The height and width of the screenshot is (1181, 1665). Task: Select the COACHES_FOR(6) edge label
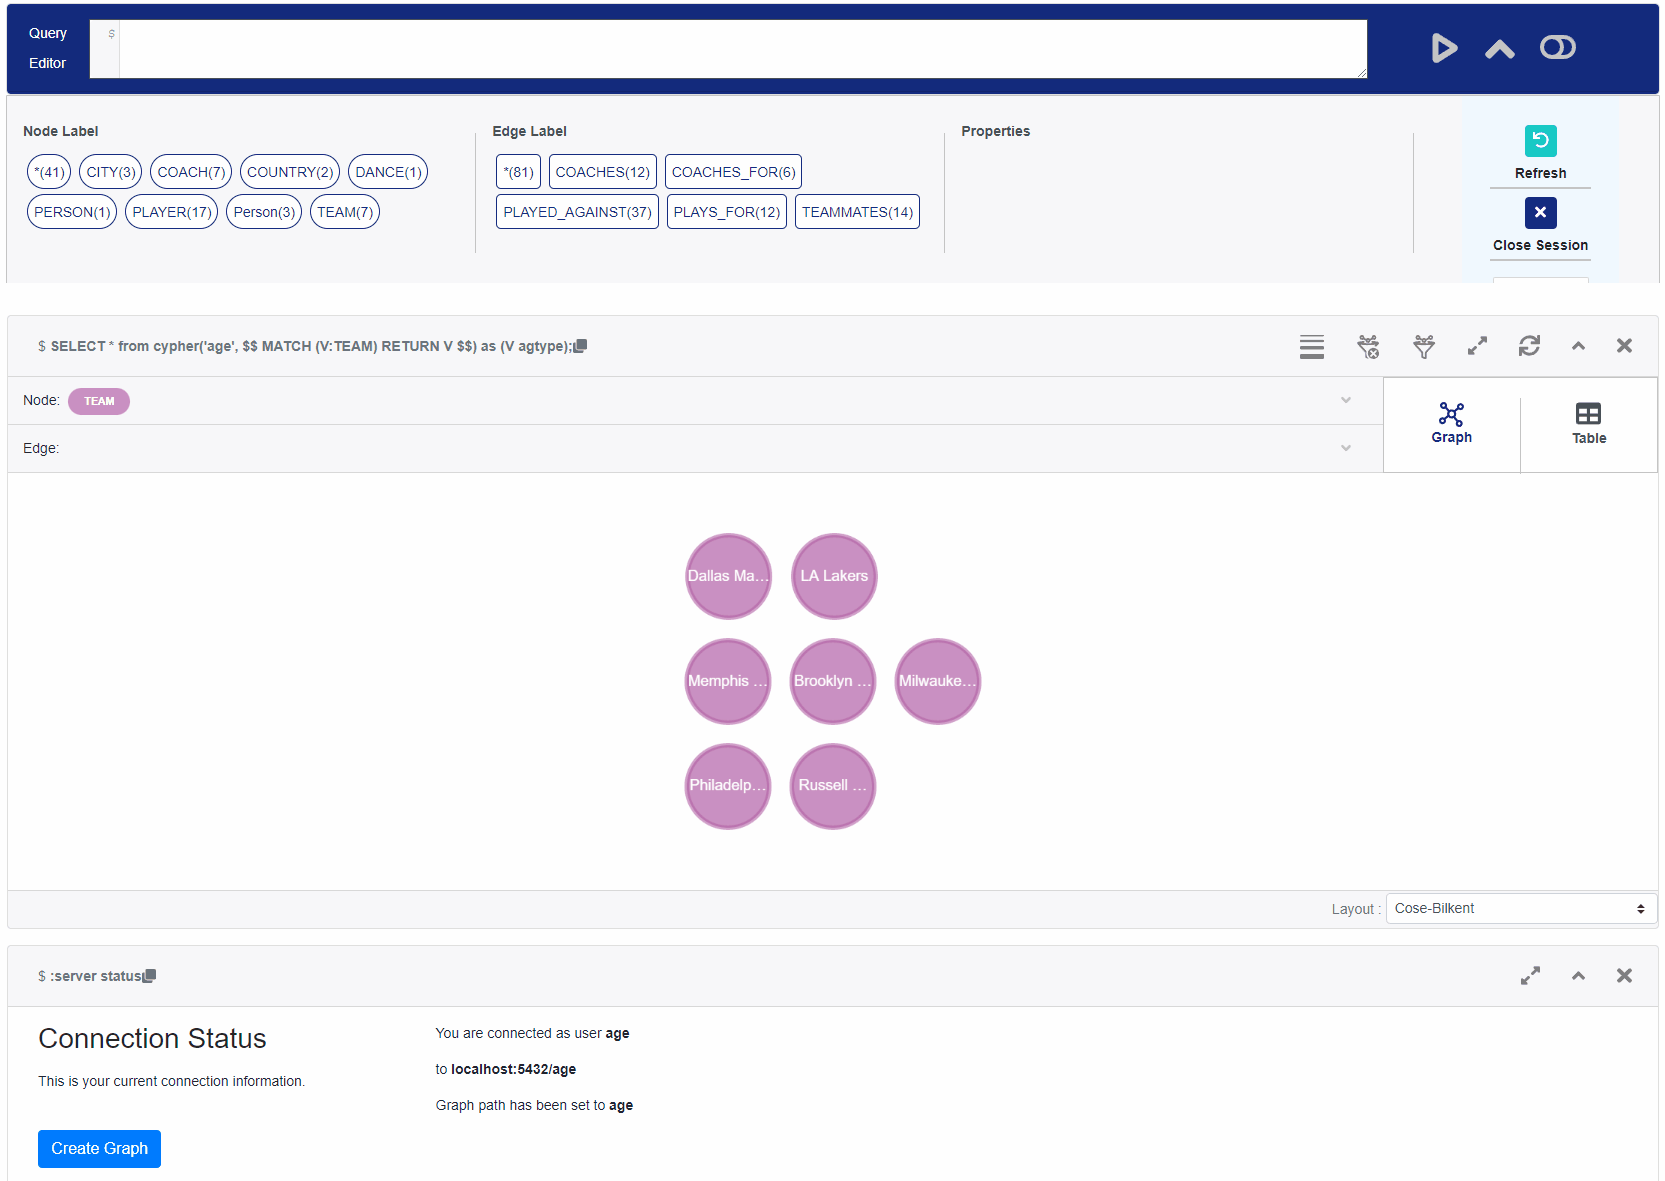click(x=733, y=172)
